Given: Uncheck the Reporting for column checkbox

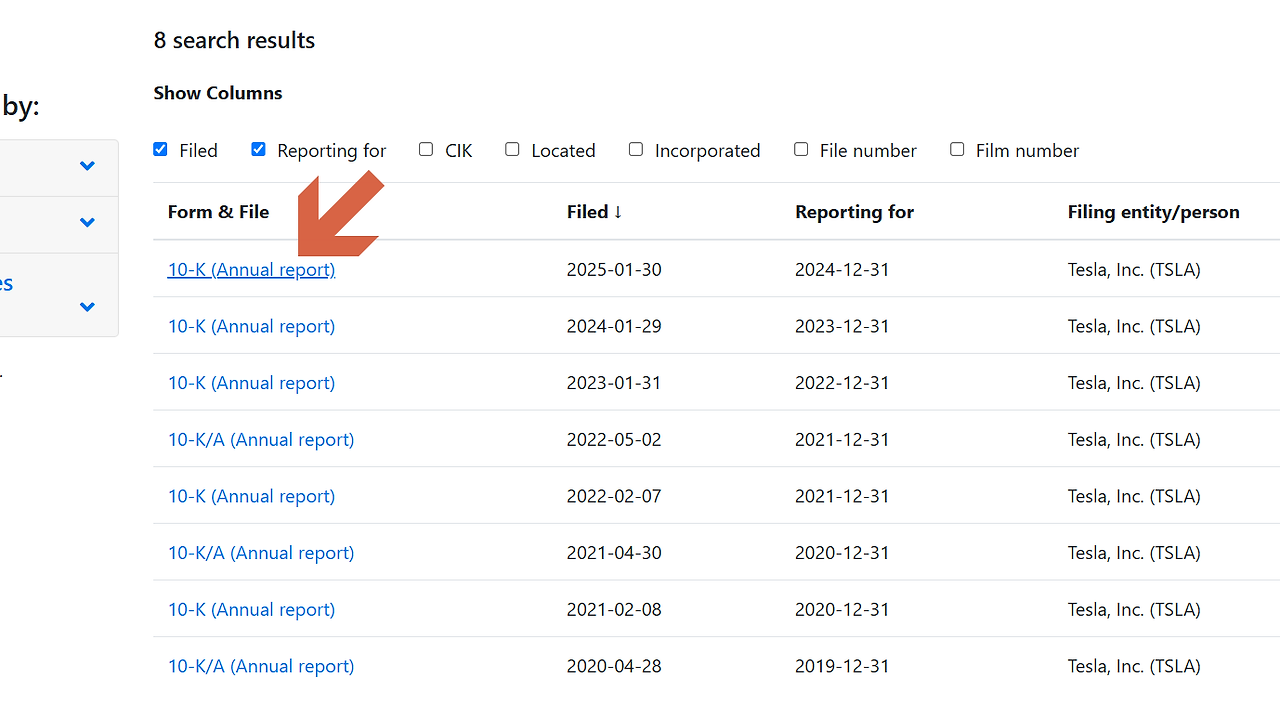Looking at the screenshot, I should (258, 149).
